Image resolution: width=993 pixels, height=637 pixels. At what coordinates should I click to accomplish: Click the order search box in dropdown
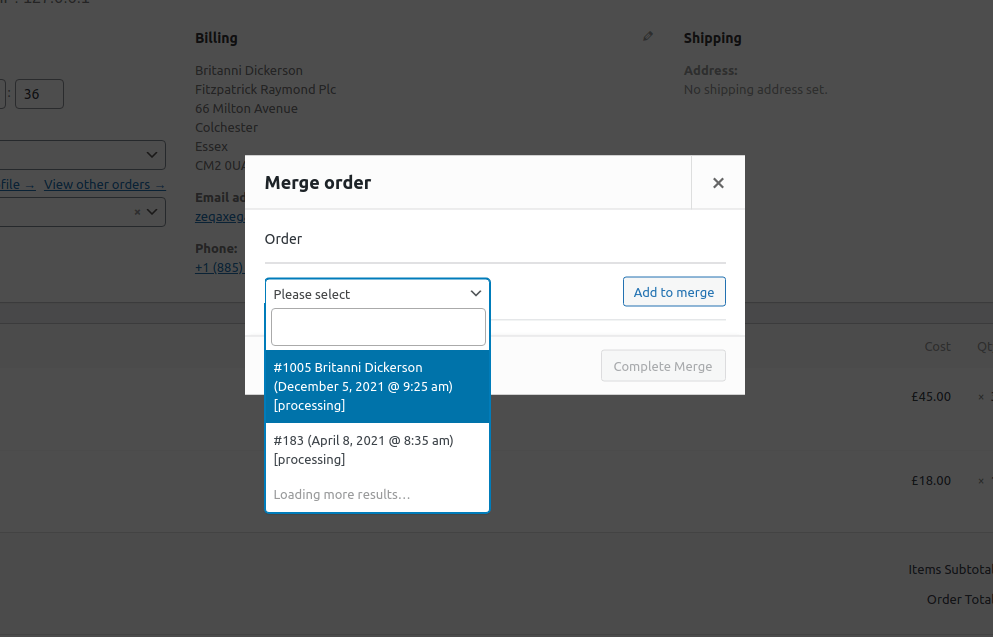click(x=378, y=327)
